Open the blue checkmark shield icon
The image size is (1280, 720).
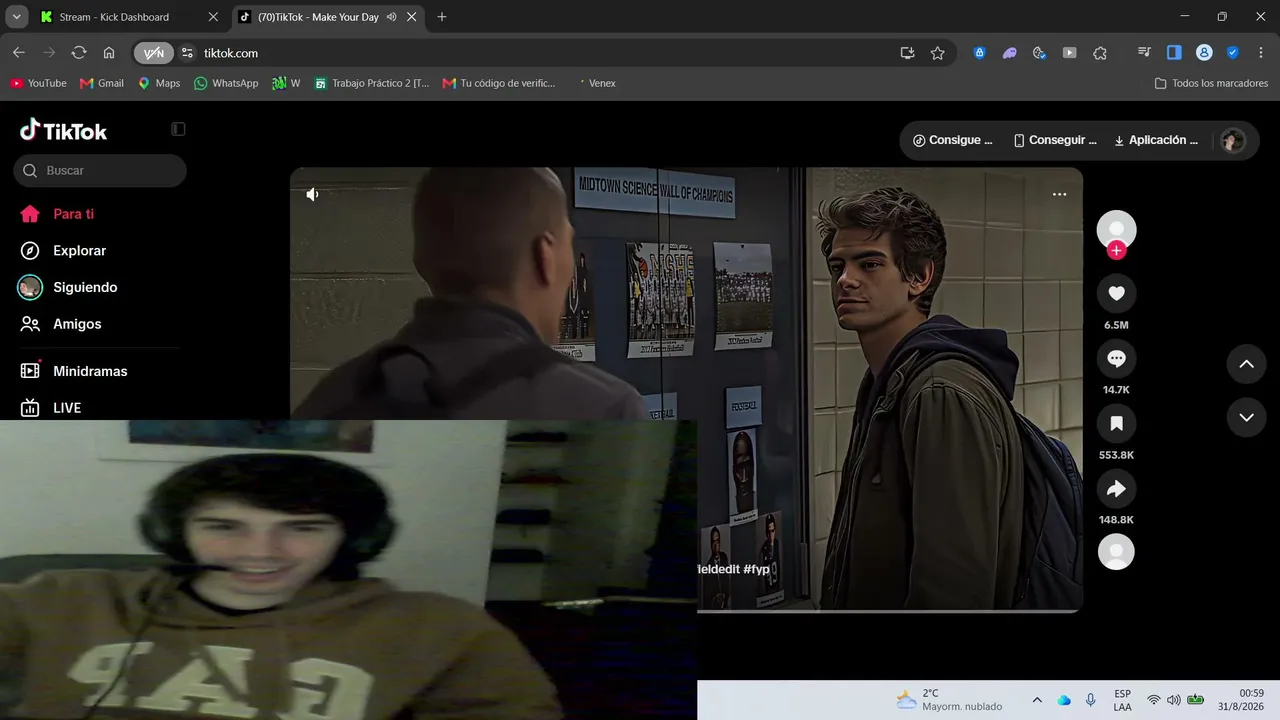(1232, 53)
